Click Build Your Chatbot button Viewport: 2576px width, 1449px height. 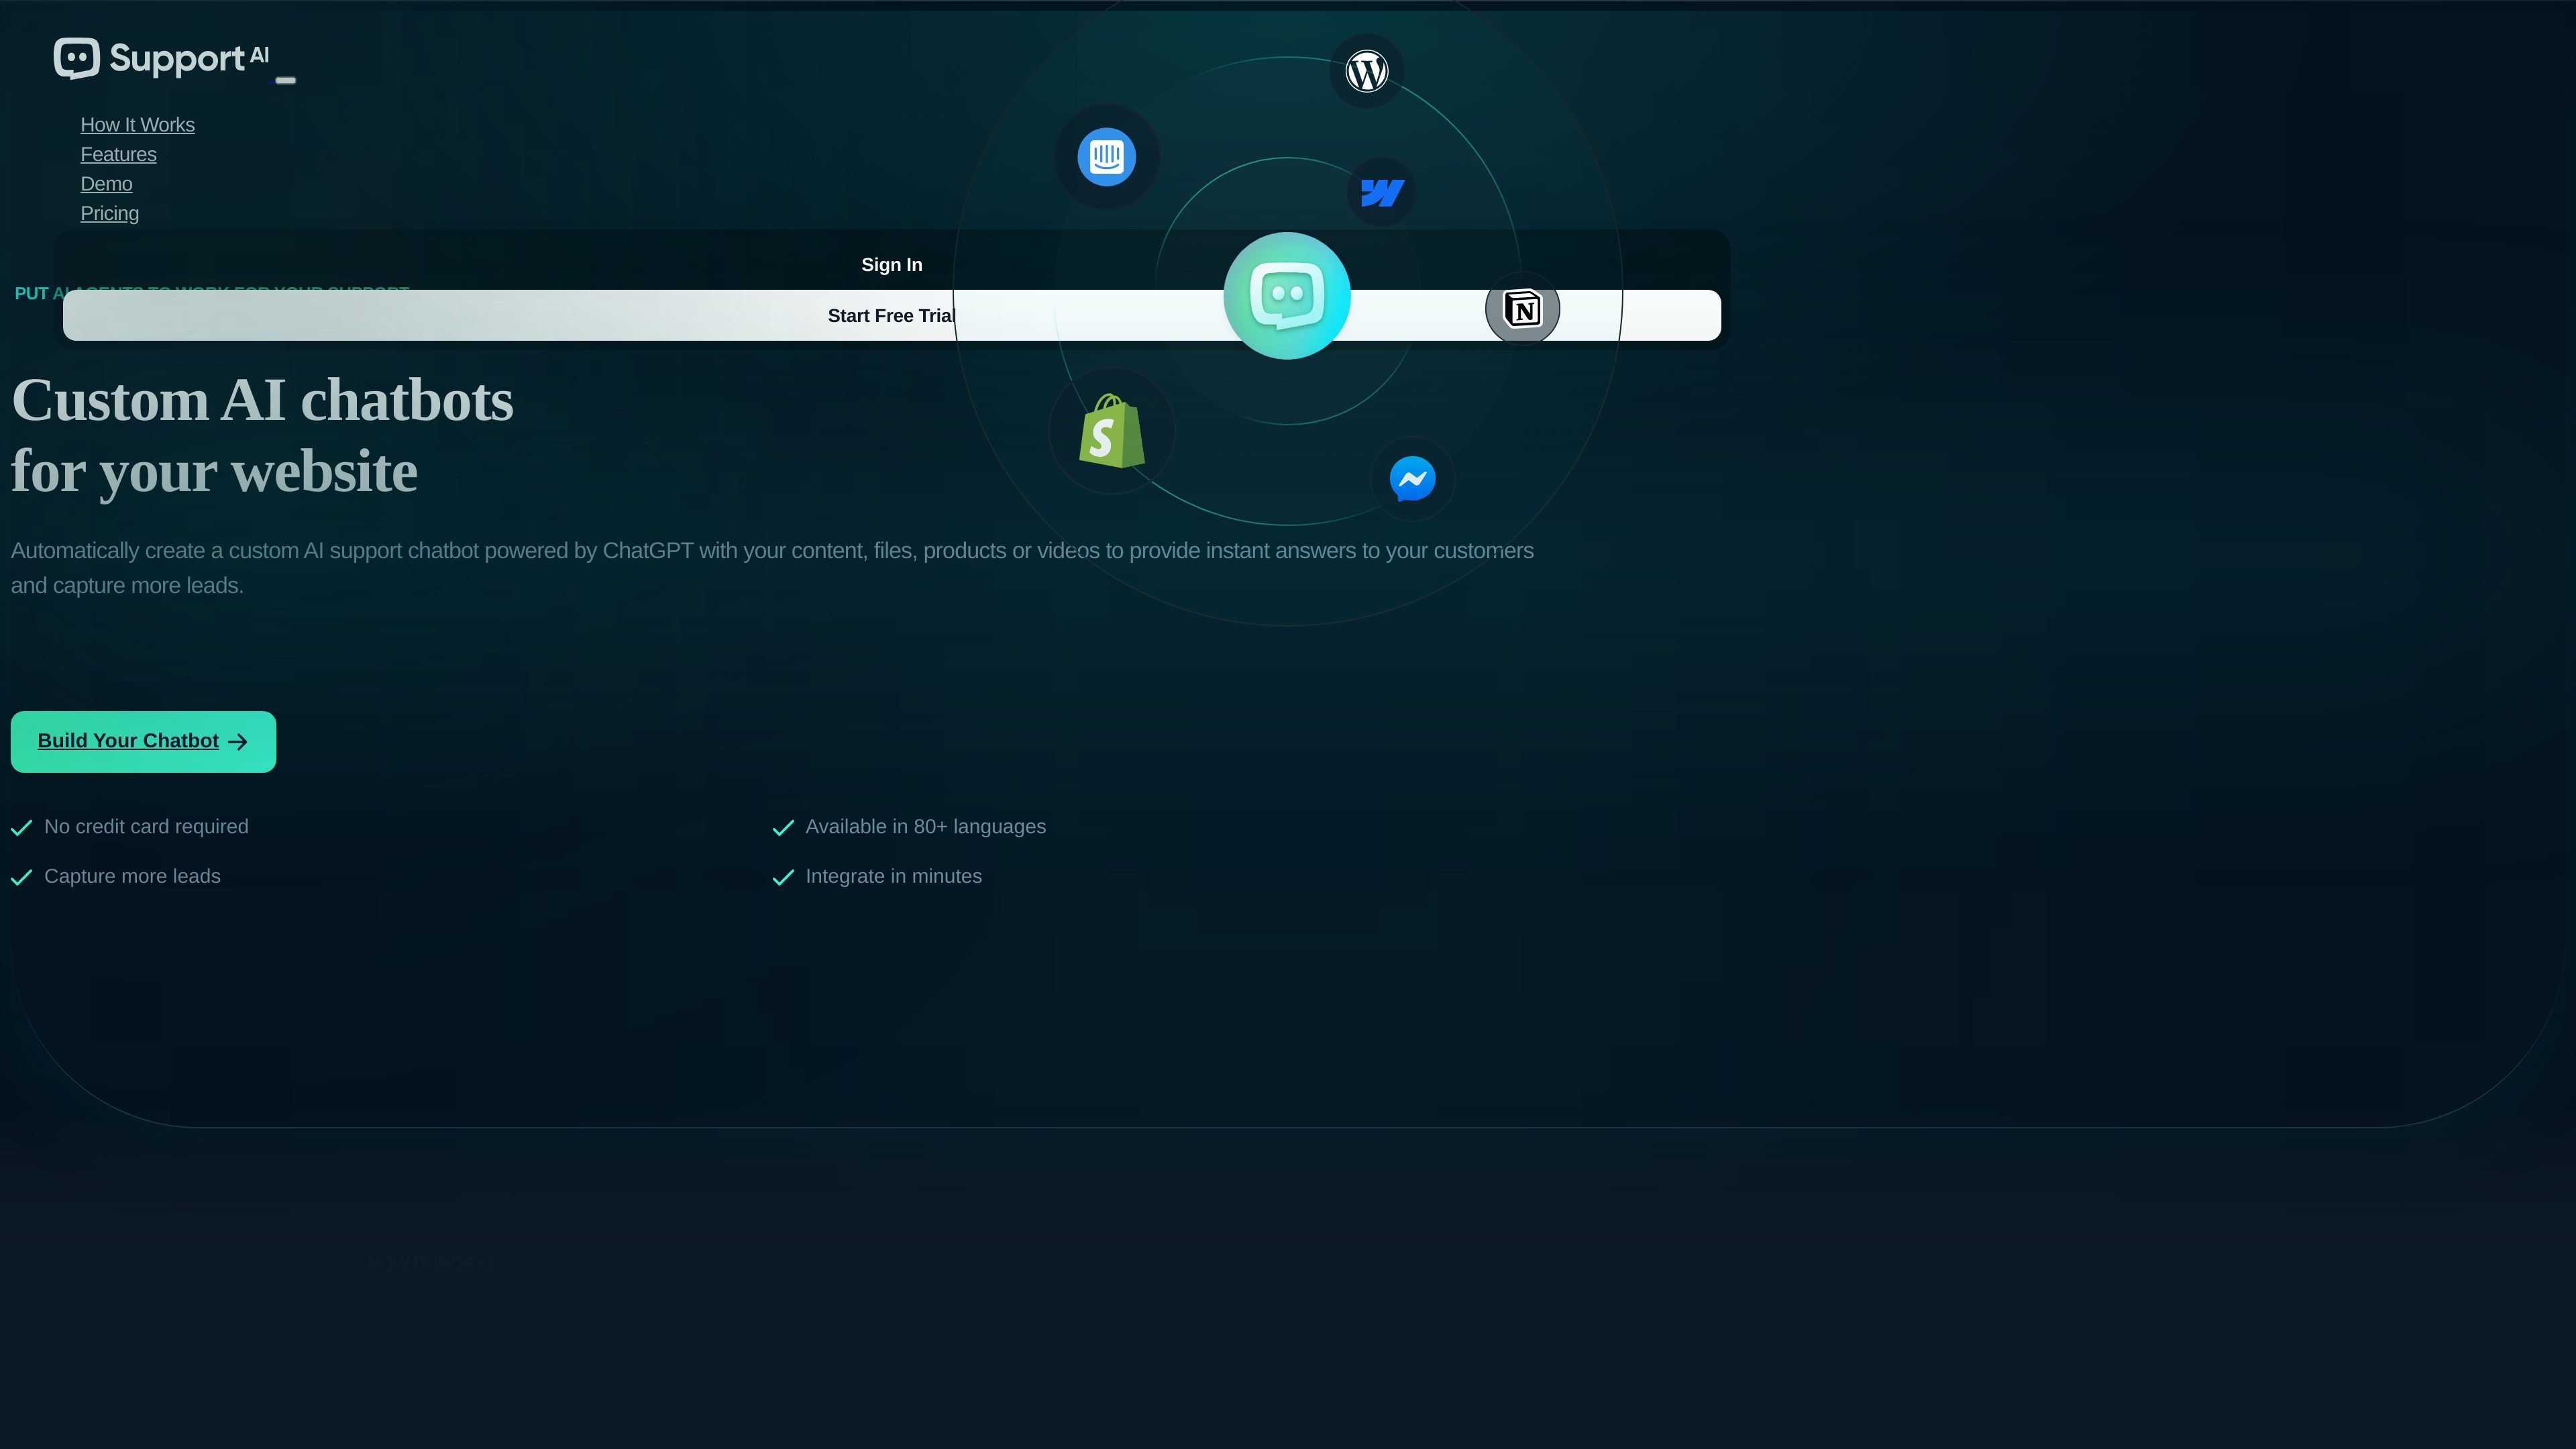[x=143, y=741]
